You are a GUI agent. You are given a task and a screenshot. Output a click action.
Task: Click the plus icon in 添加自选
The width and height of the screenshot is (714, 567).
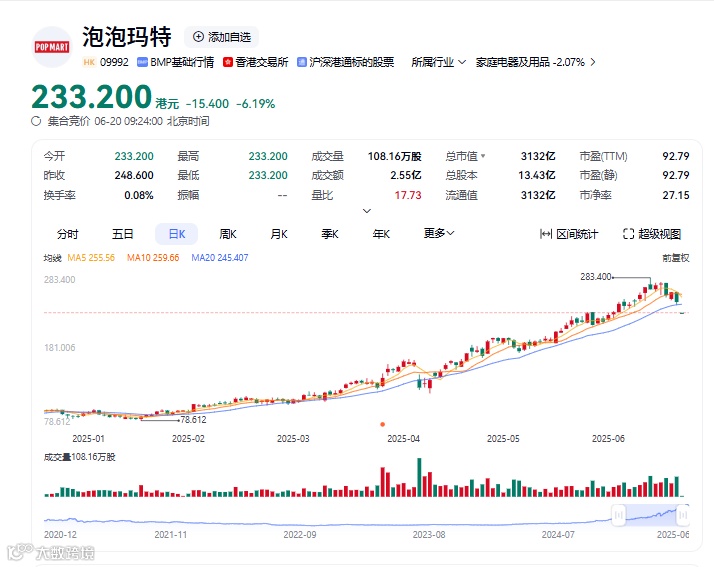tap(199, 37)
